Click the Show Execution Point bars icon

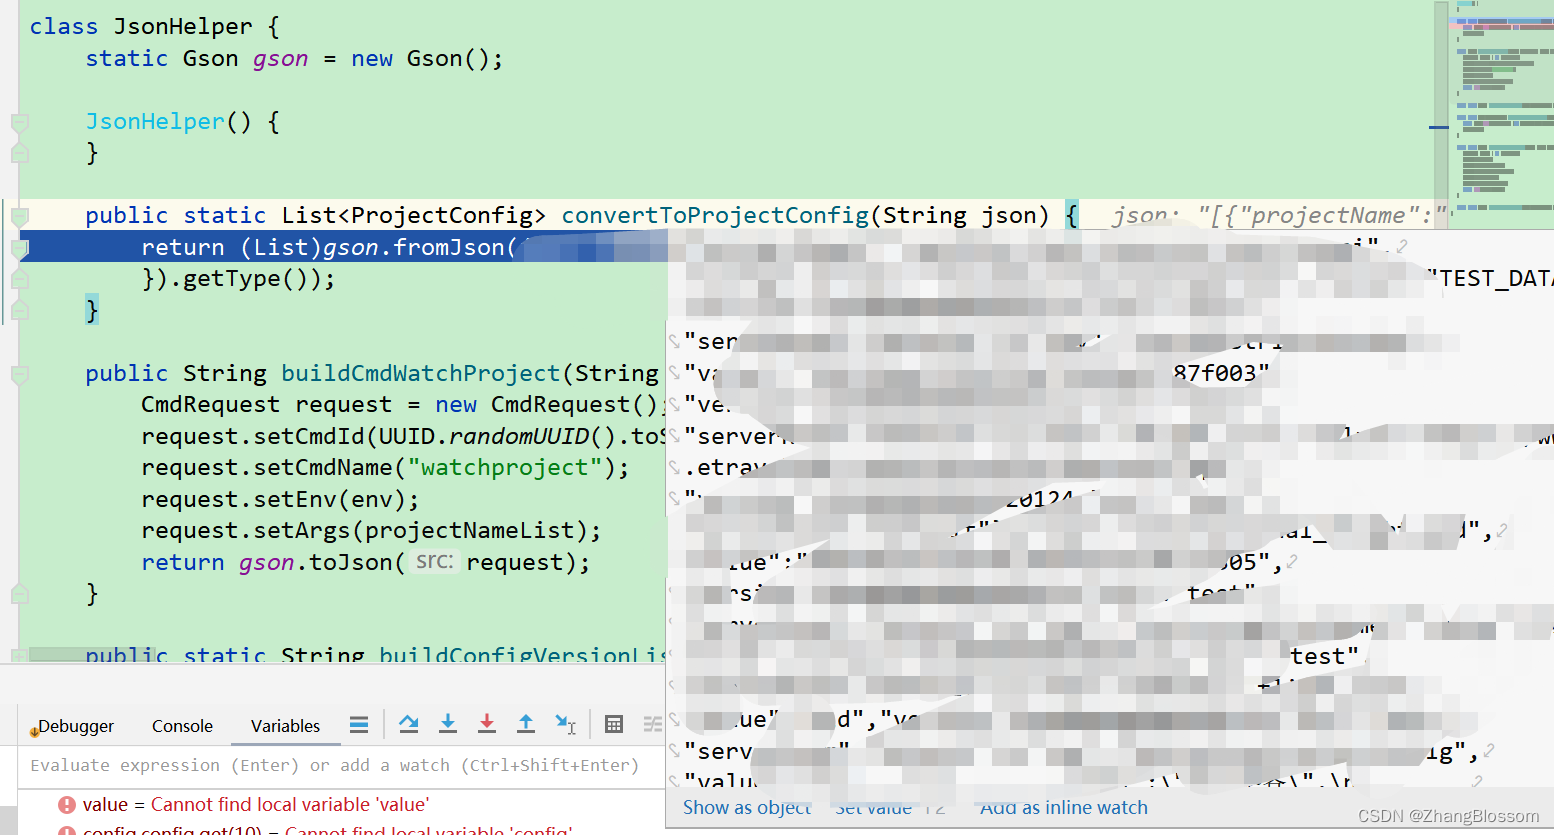(359, 724)
